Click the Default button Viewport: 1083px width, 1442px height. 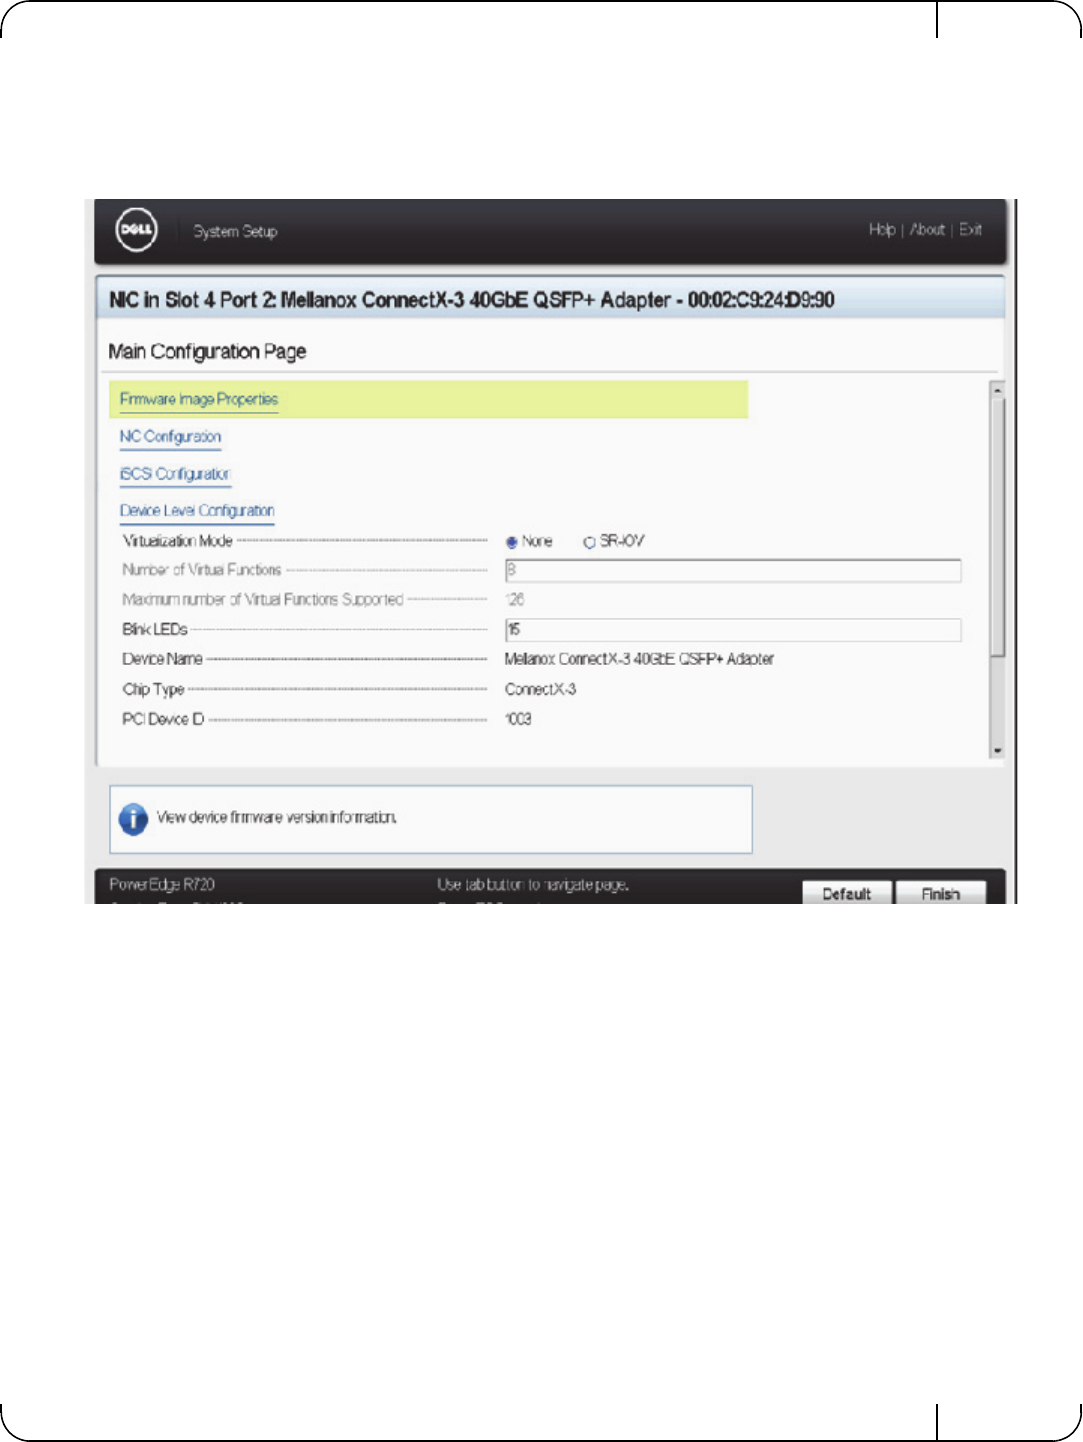pyautogui.click(x=847, y=893)
